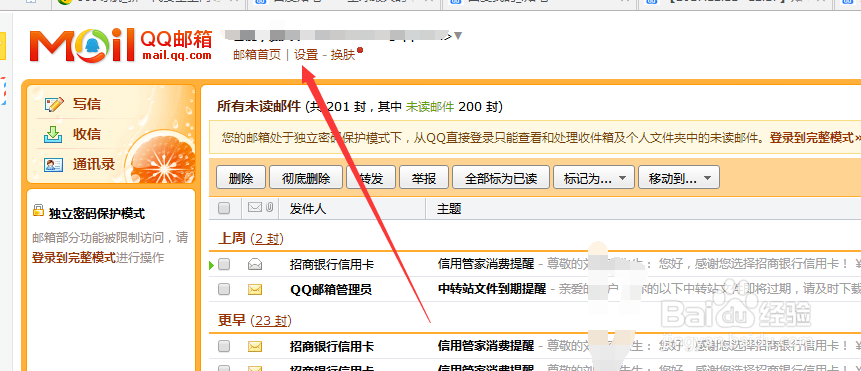Open 通讯录 contacts
Screen dimensions: 861x371
(x=94, y=165)
